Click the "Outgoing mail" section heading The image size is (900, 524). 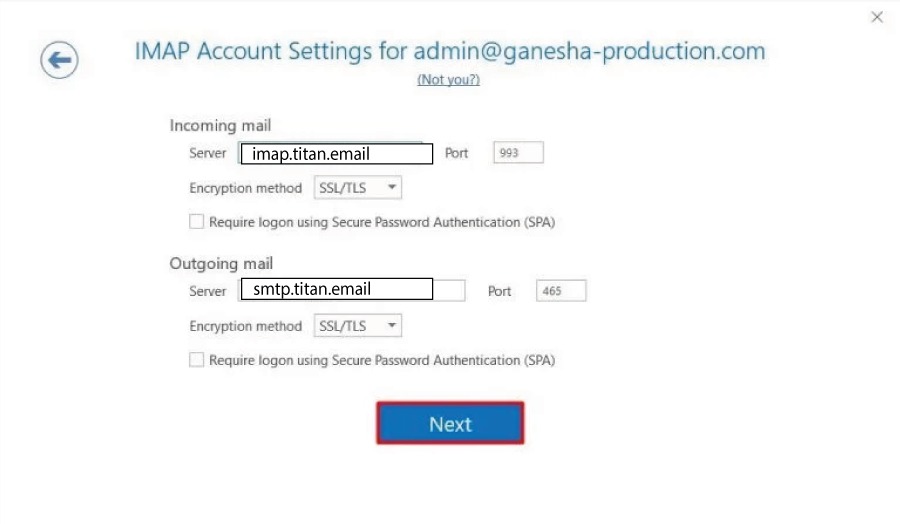point(221,264)
